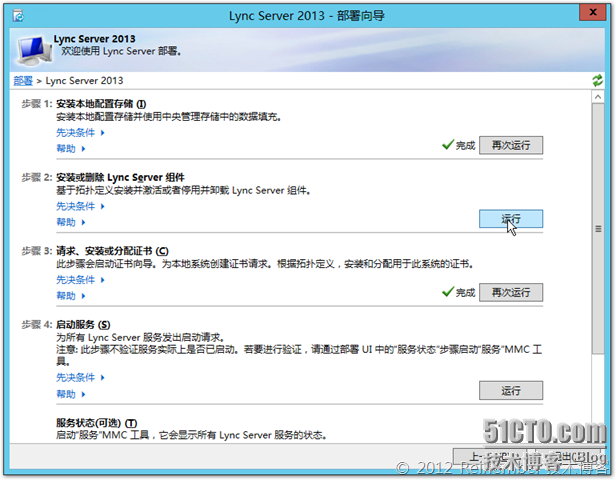Click step 2 title 安装或删除 Lync Server 组件

point(120,178)
